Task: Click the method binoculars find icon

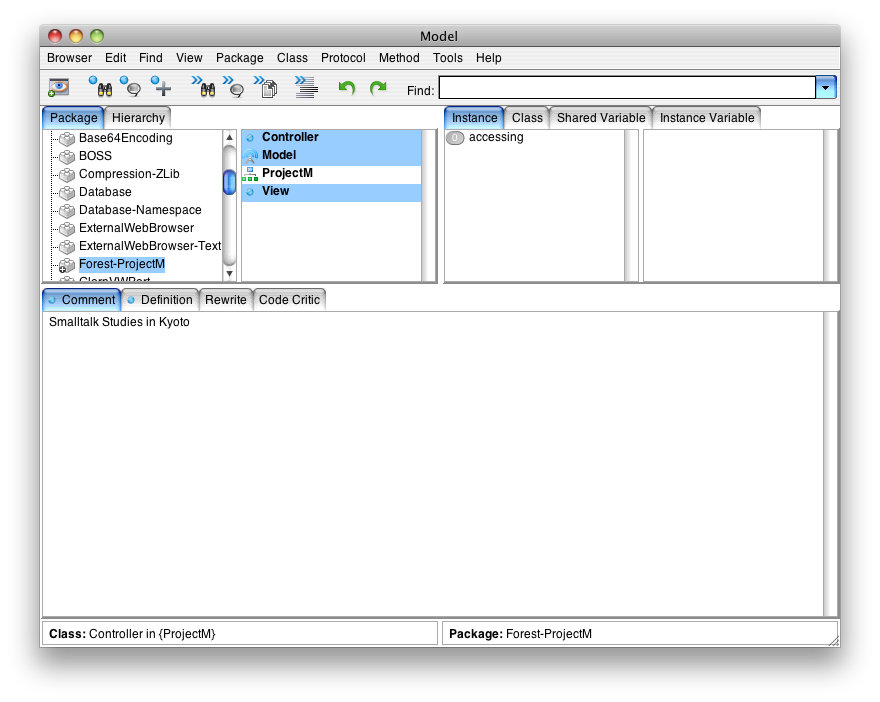Action: coord(204,87)
